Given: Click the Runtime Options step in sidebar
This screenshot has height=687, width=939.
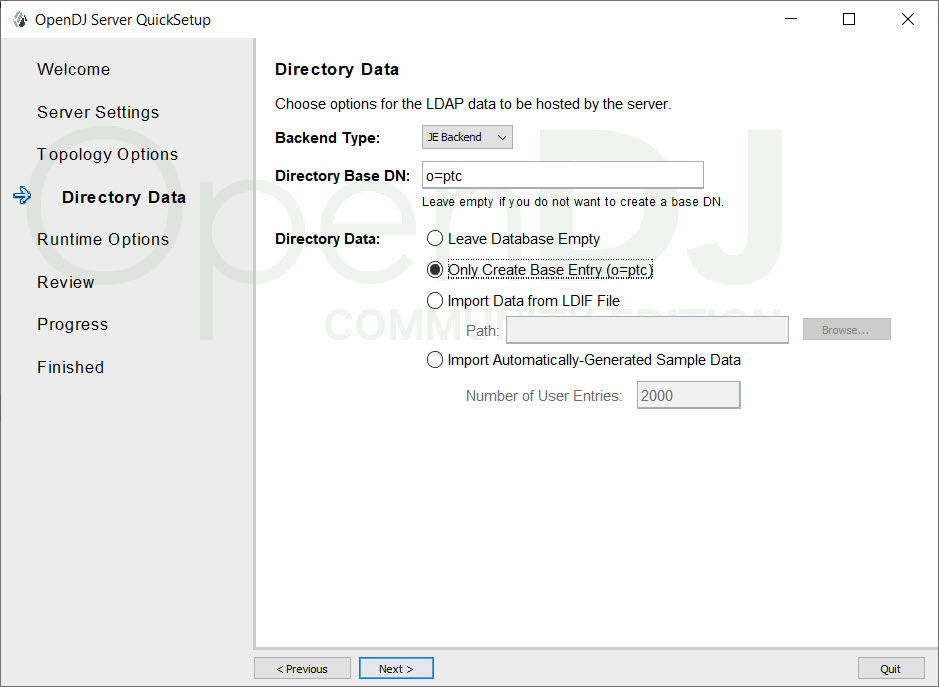Looking at the screenshot, I should pos(103,240).
